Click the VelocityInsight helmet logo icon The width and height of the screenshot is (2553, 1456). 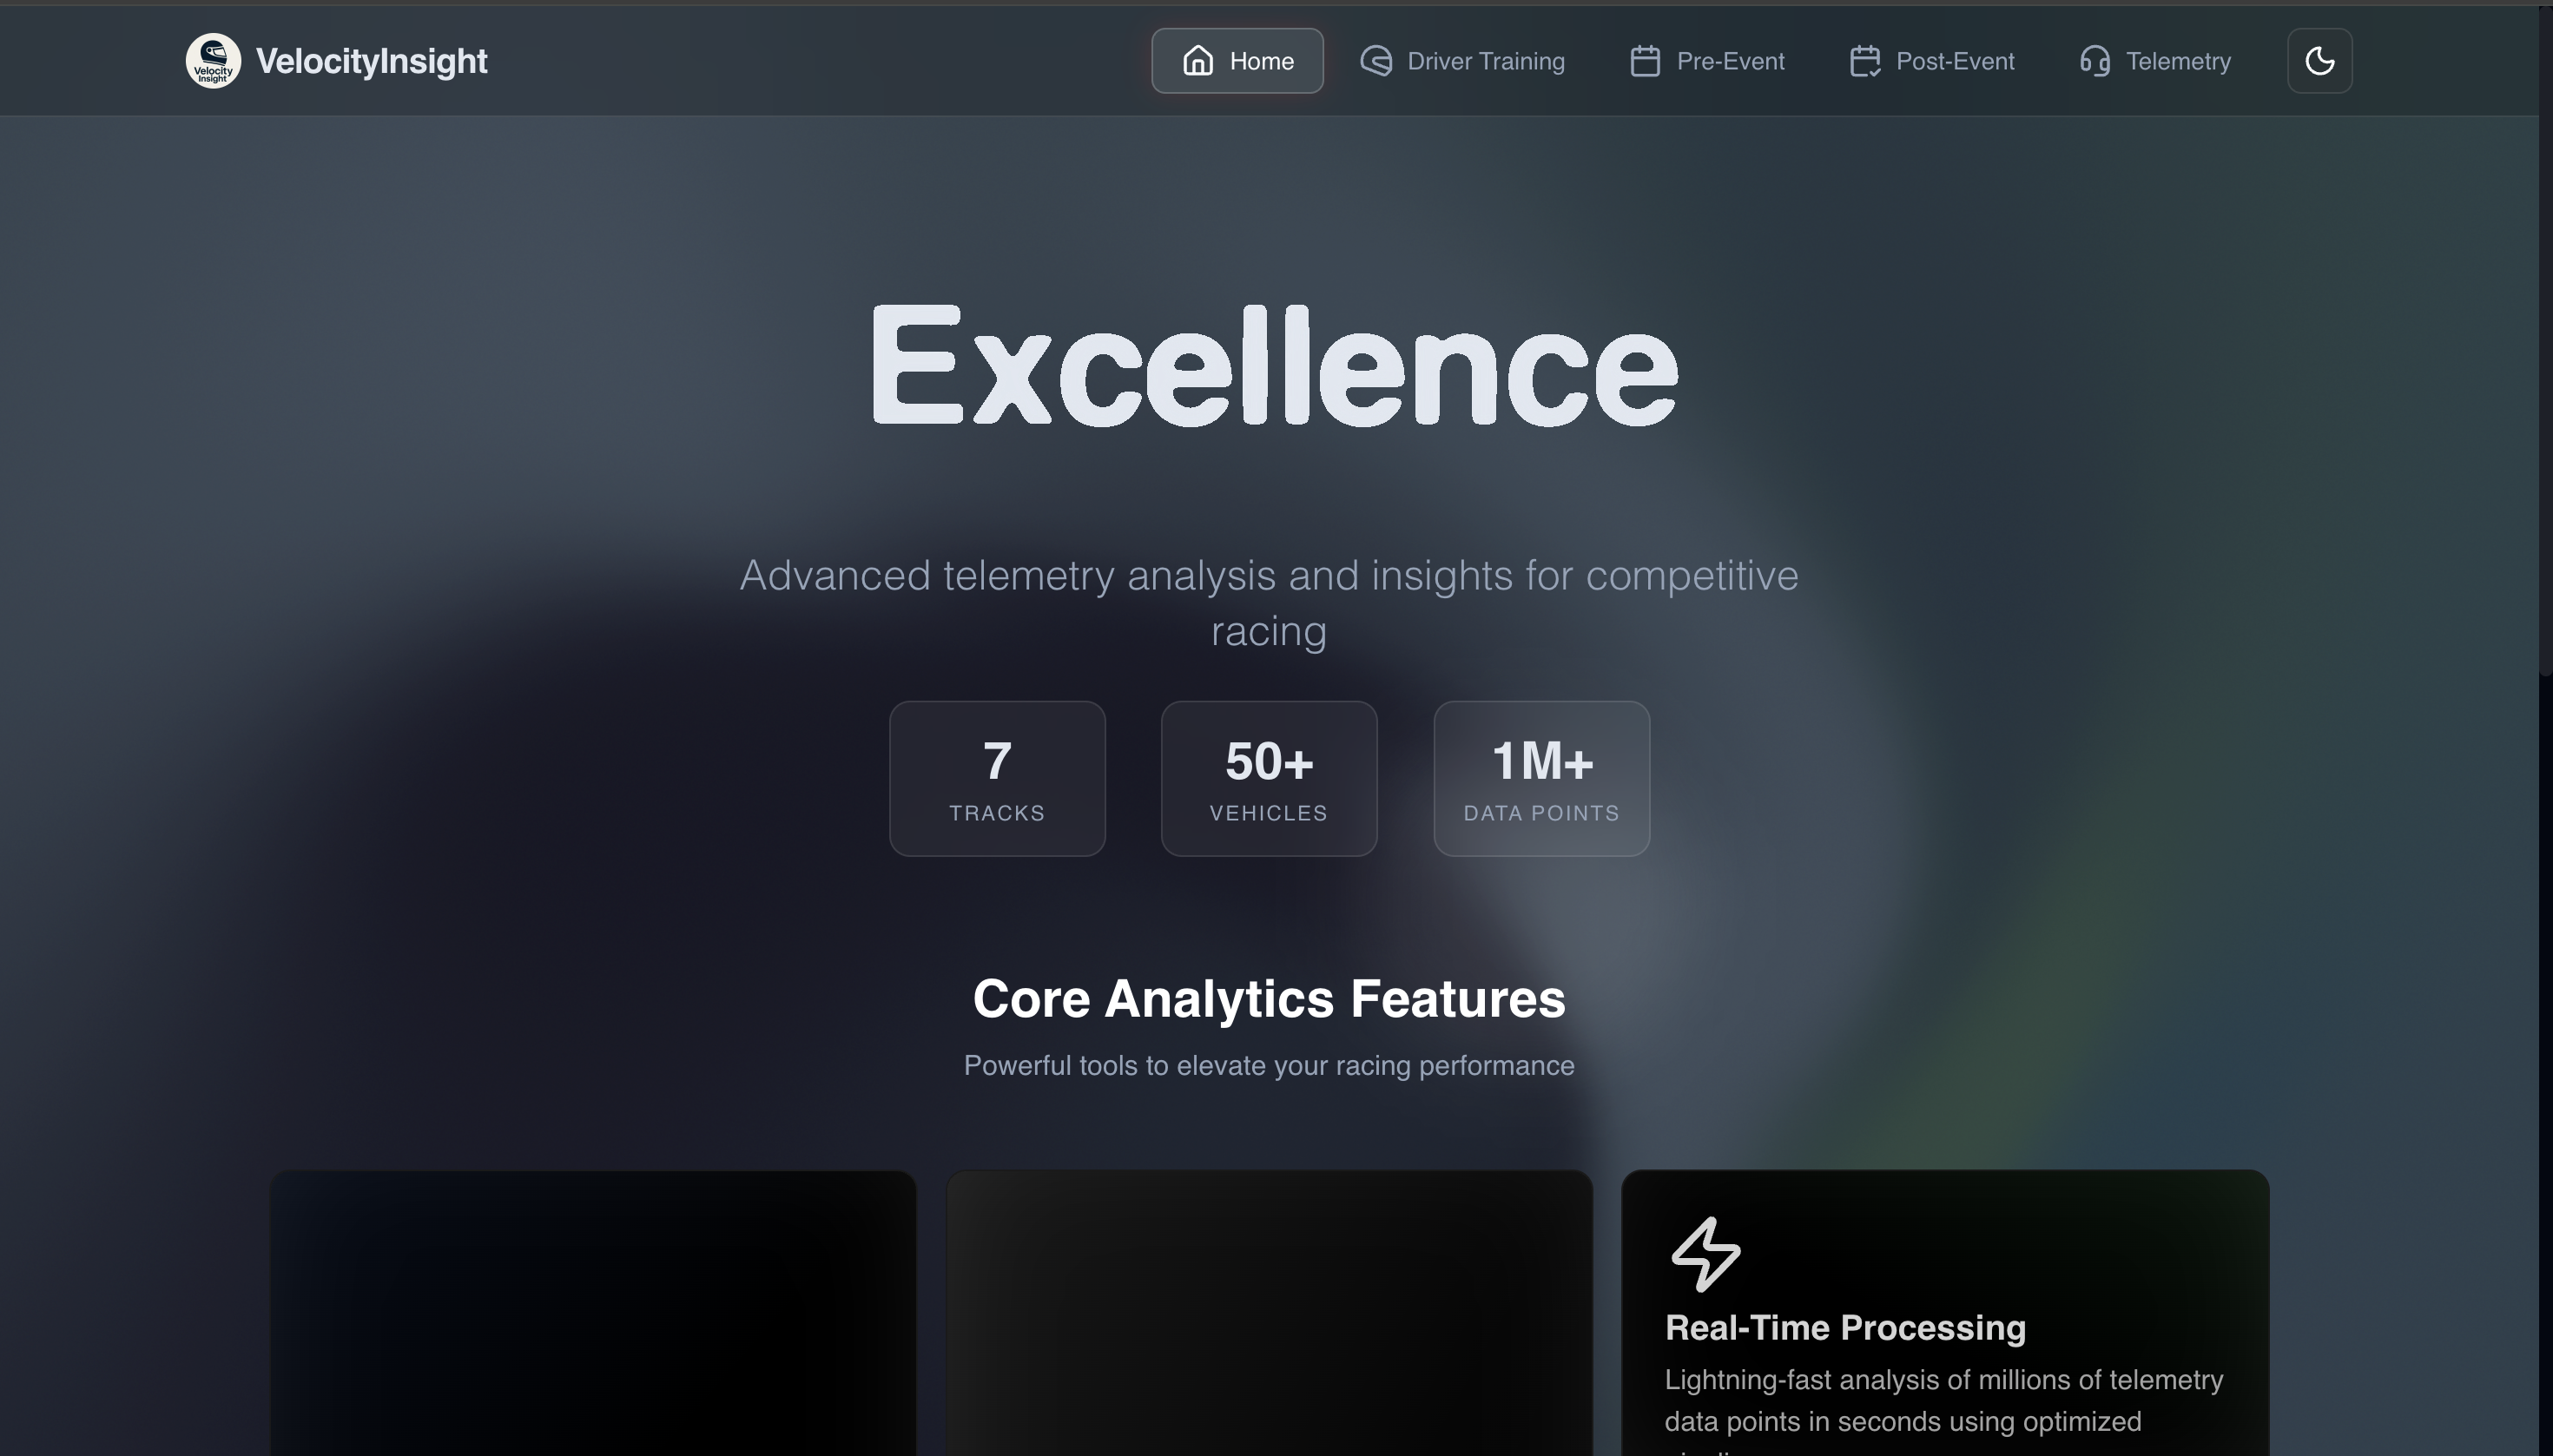pos(213,61)
